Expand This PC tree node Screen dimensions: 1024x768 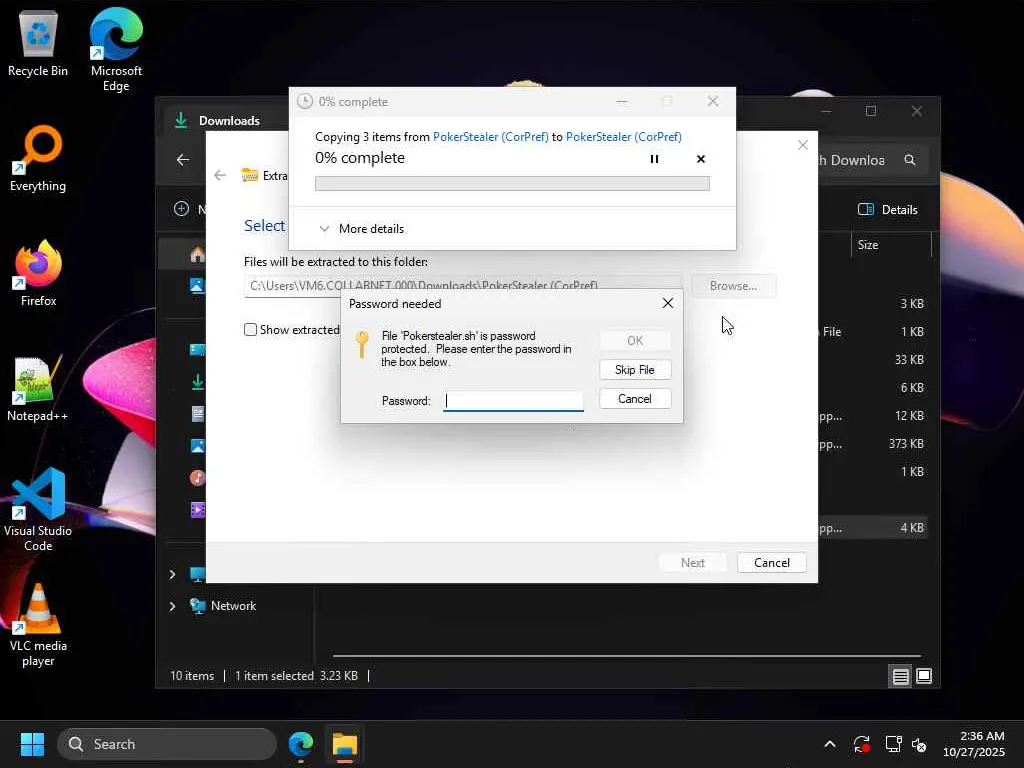(x=172, y=575)
